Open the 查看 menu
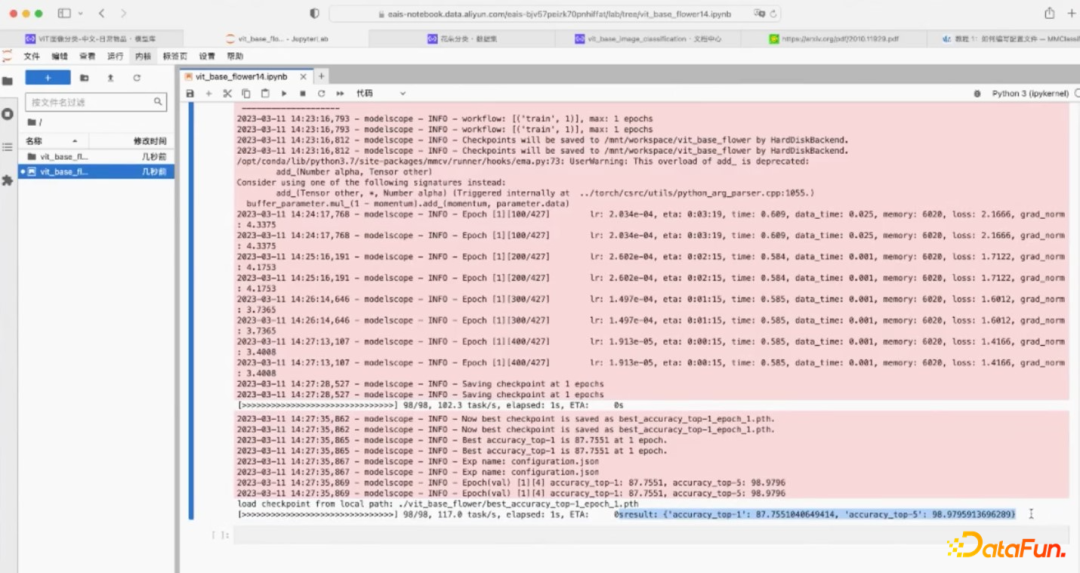Image resolution: width=1080 pixels, height=573 pixels. pos(87,56)
